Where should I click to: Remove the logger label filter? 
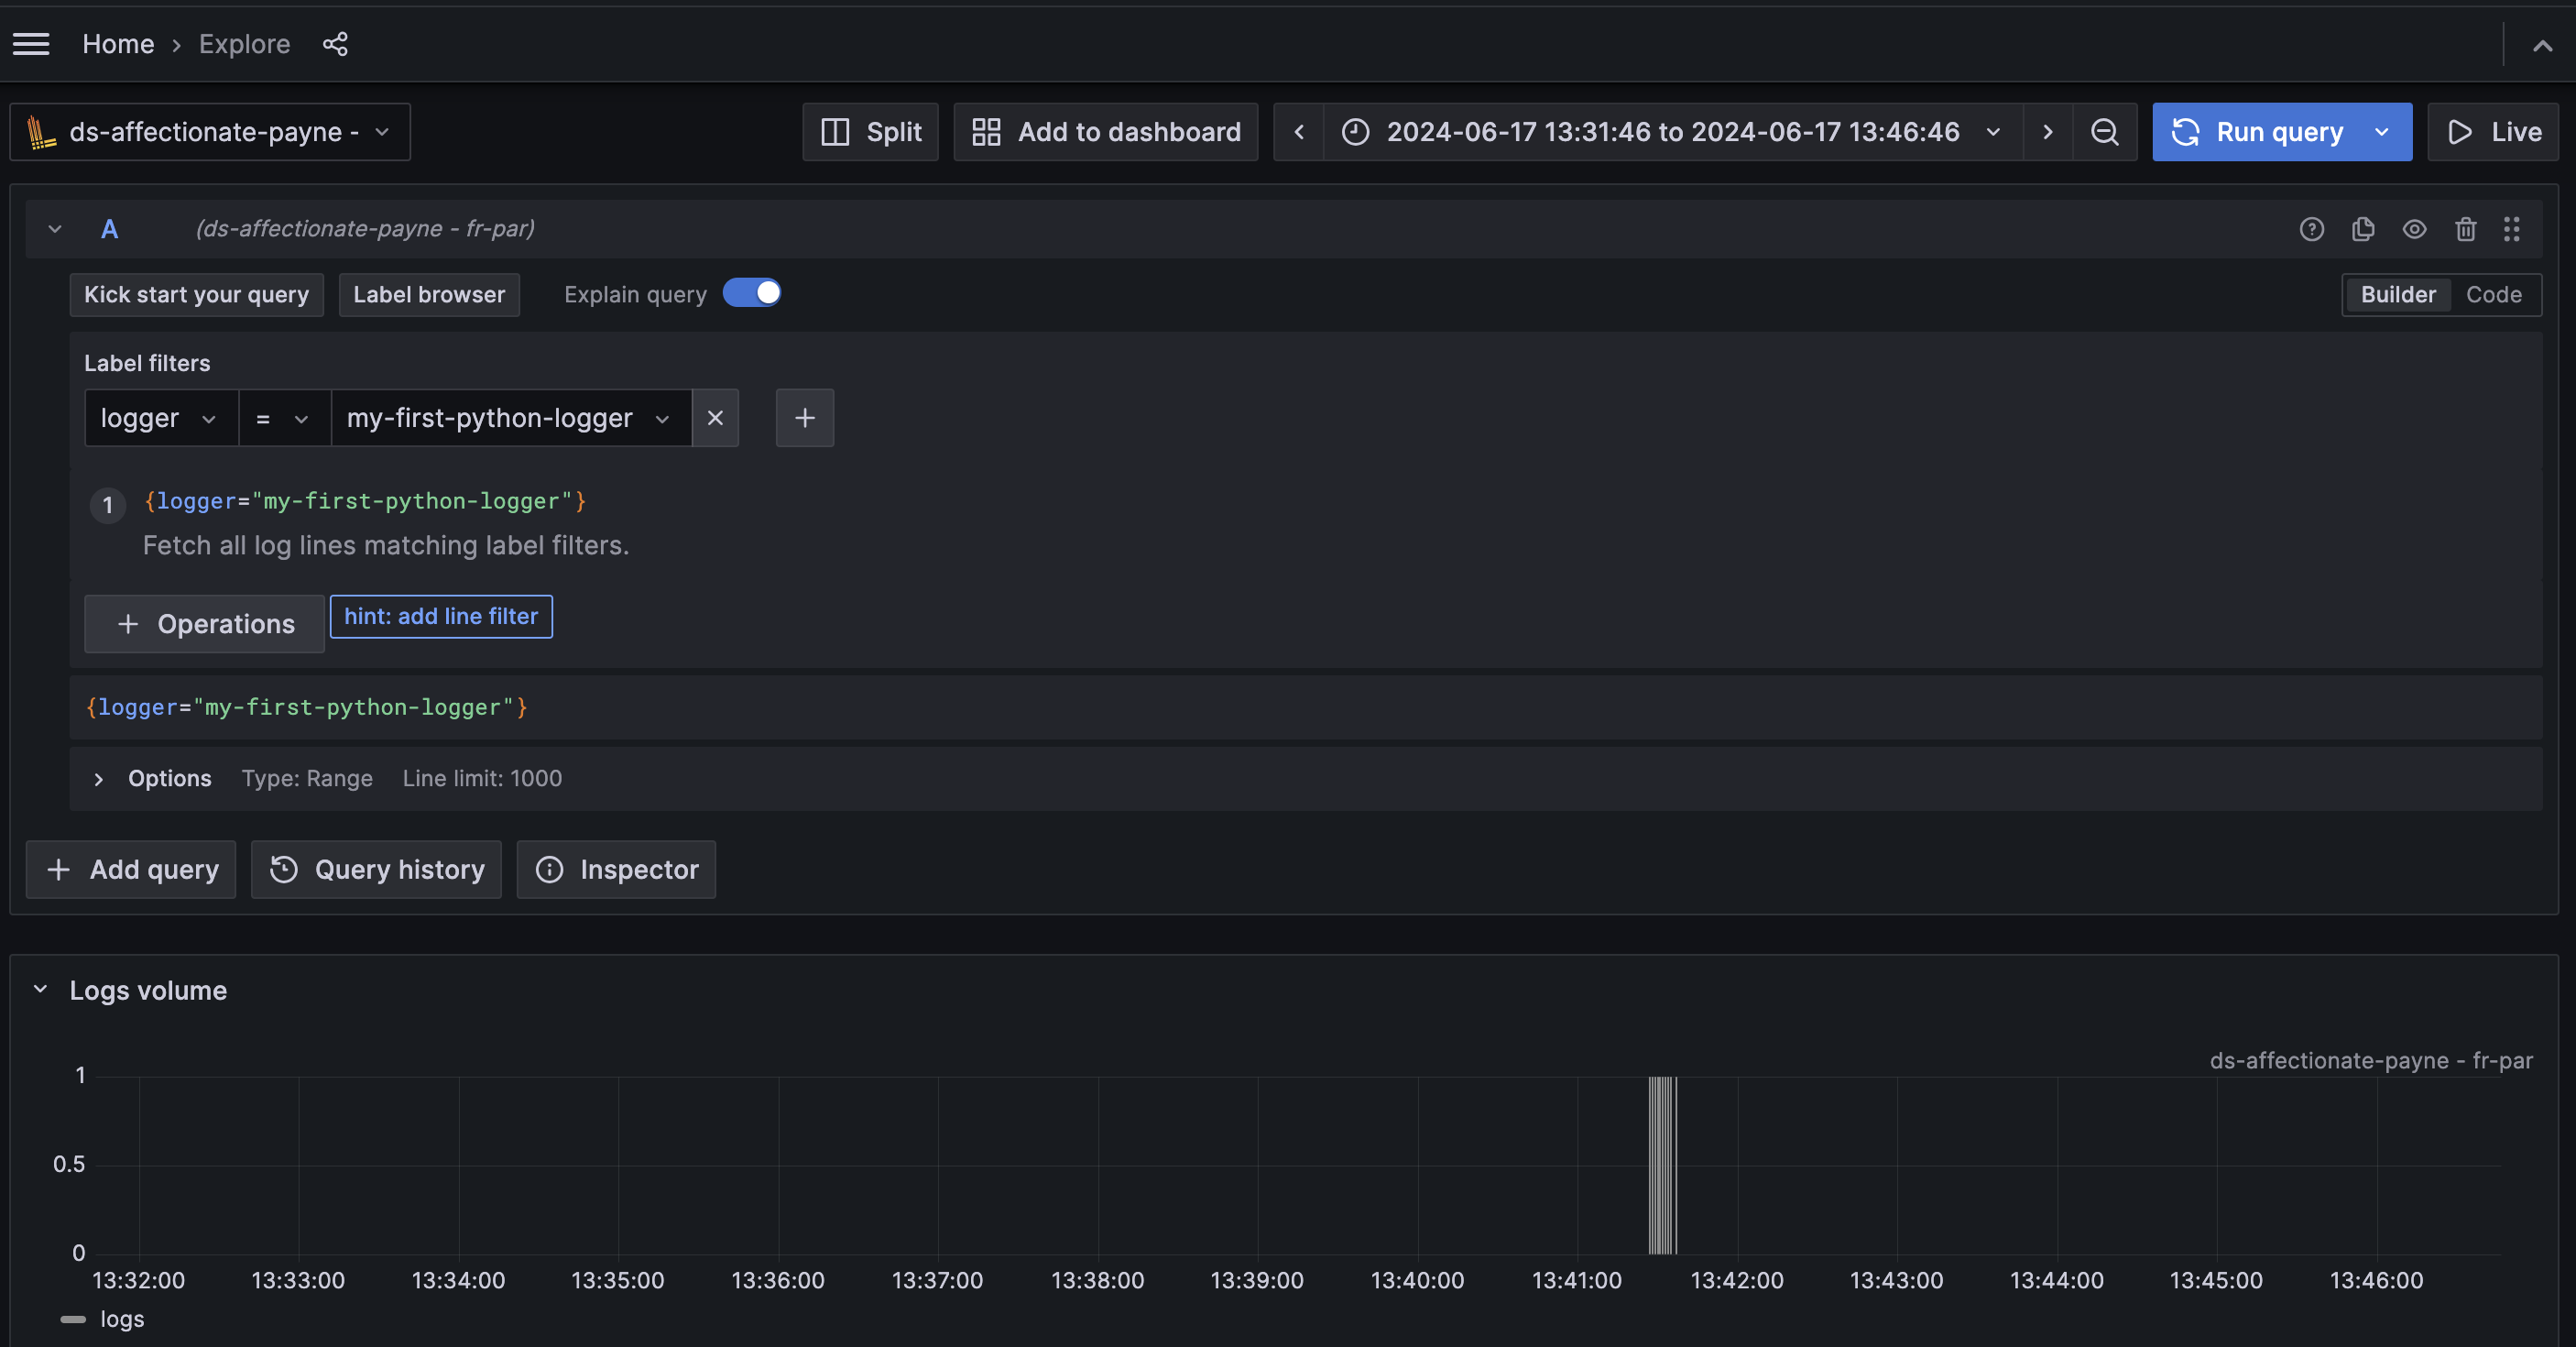point(715,418)
